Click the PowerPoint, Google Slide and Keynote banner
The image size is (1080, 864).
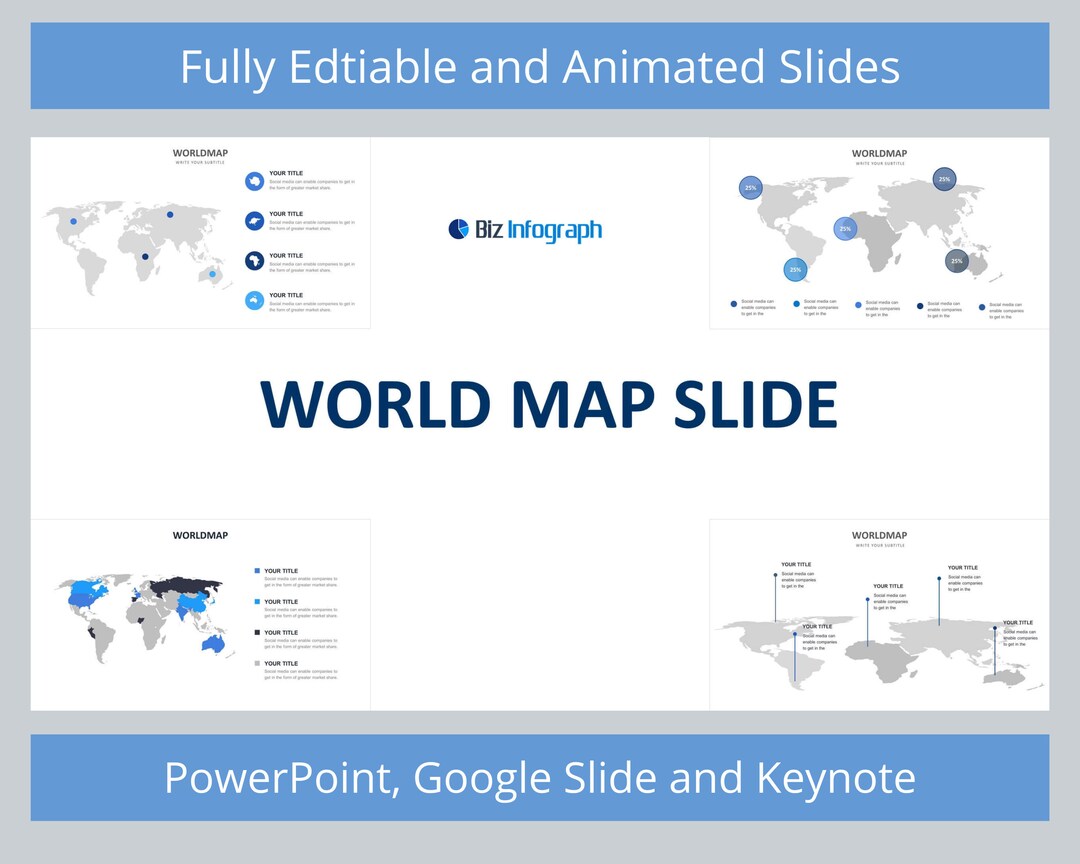click(x=540, y=777)
